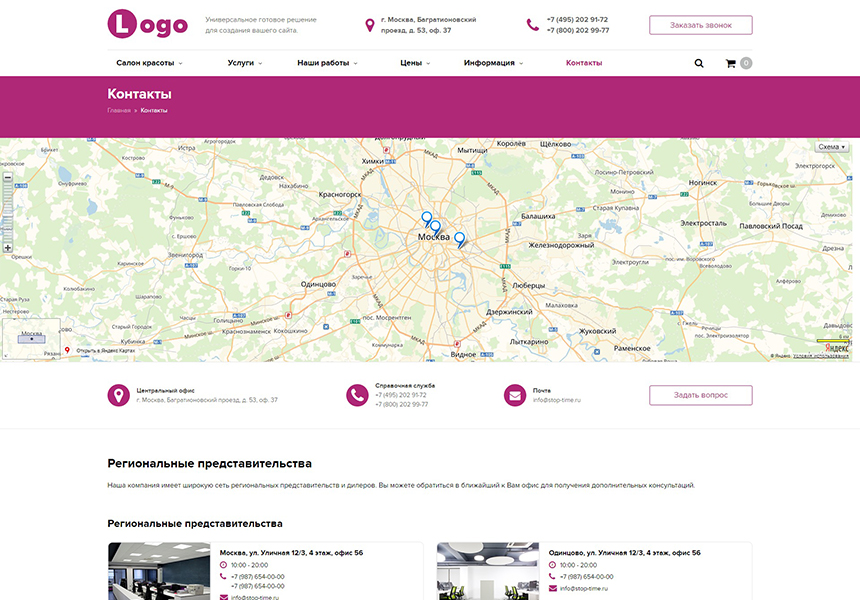Open the Наши работы dropdown menu

click(x=327, y=63)
